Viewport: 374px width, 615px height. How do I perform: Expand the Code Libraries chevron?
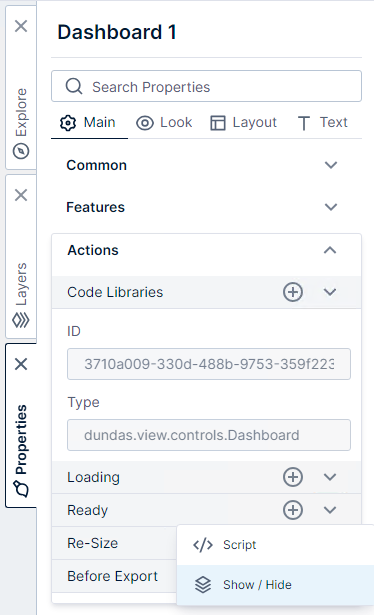pos(330,292)
